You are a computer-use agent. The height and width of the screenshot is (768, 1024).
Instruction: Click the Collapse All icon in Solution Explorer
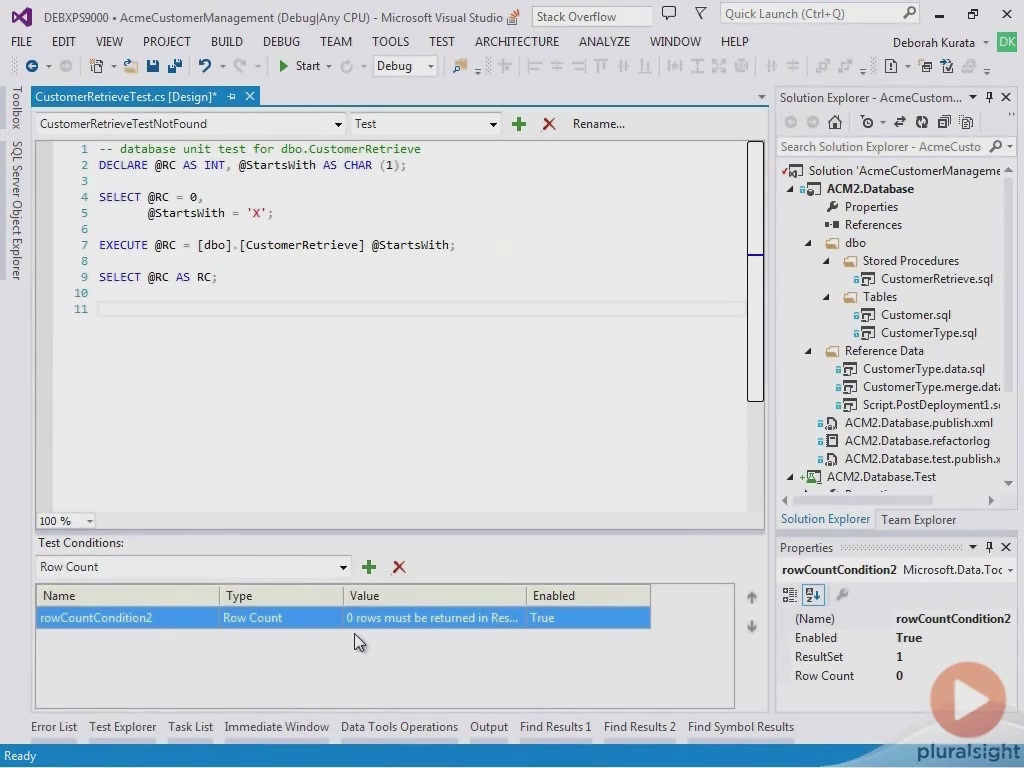pos(944,122)
